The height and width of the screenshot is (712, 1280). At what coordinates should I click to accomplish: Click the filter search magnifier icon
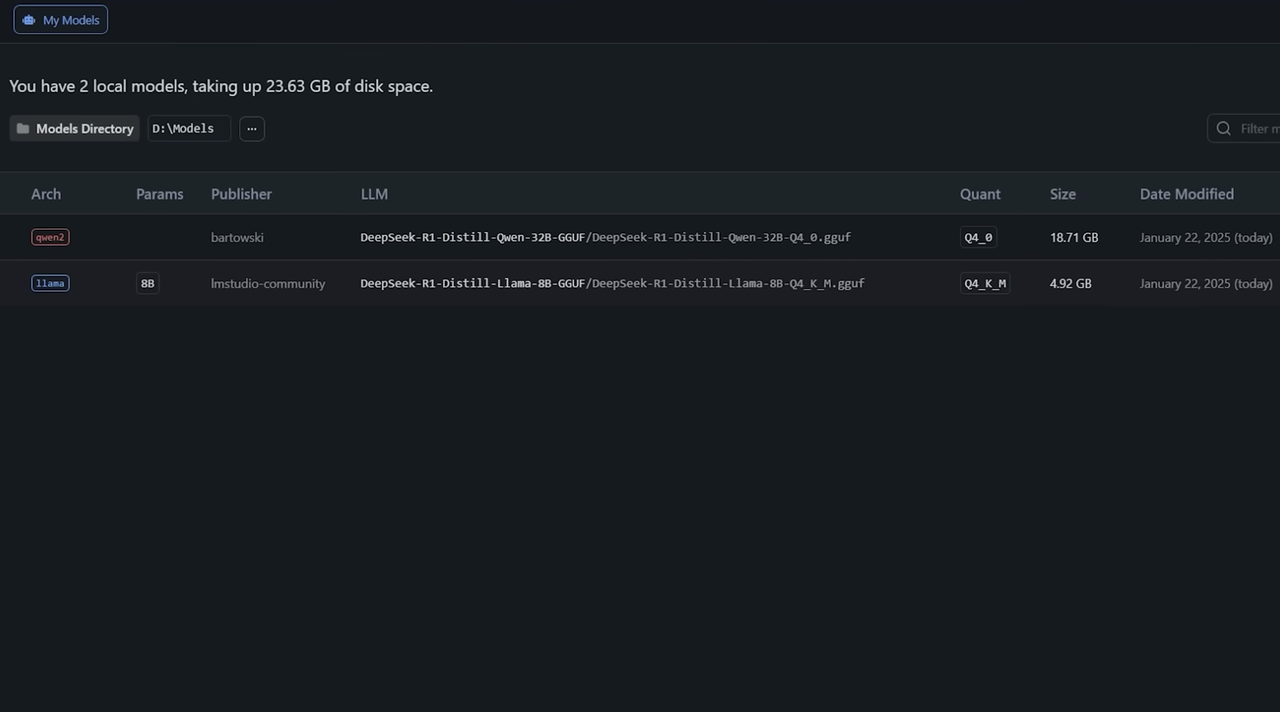tap(1224, 129)
